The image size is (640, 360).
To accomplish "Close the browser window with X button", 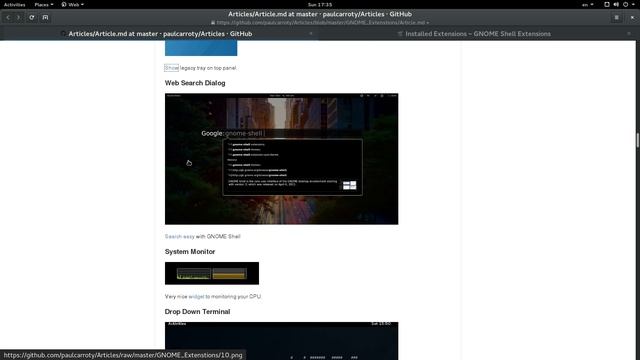I will tap(632, 18).
